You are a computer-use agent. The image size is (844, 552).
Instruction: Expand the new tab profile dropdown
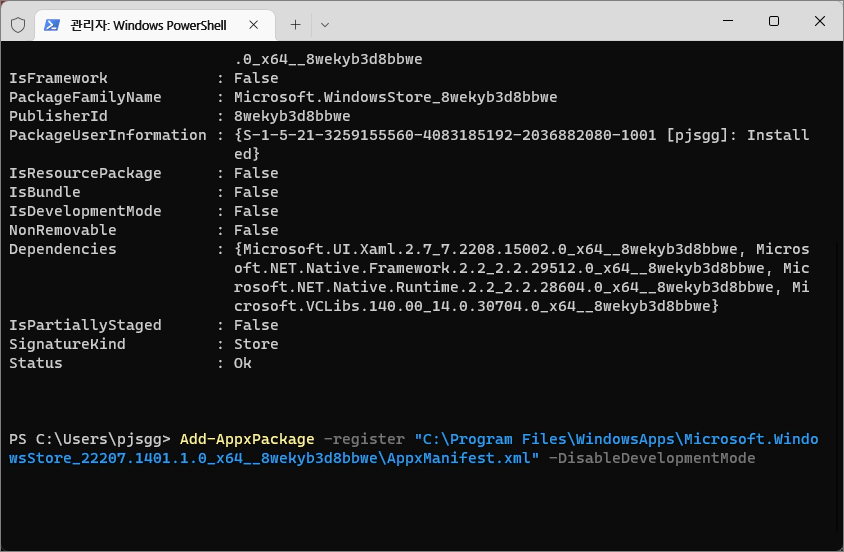click(325, 25)
